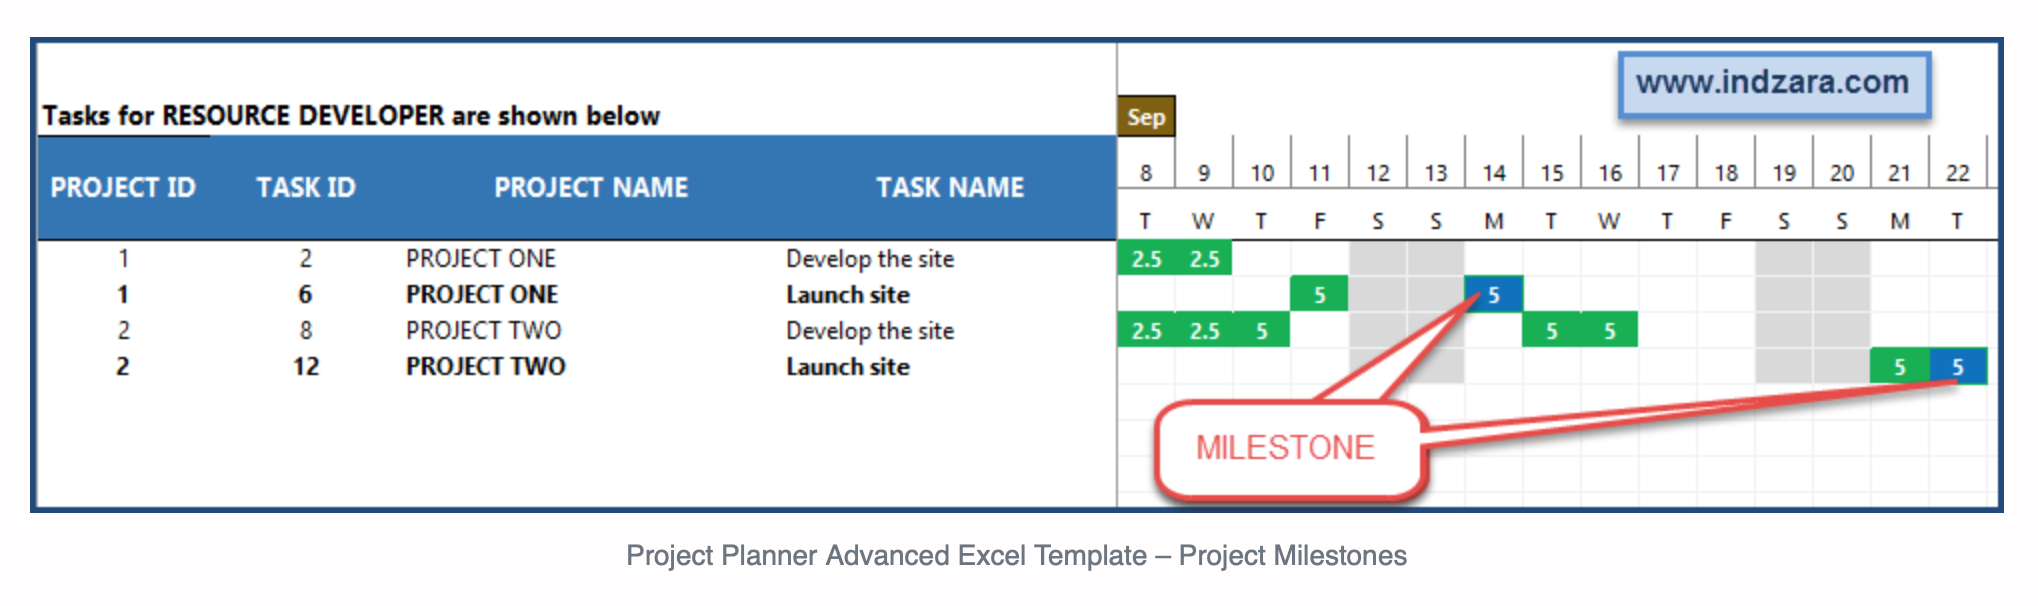2038x606 pixels.
Task: Select blue milestone cell on day 14
Action: (1494, 295)
